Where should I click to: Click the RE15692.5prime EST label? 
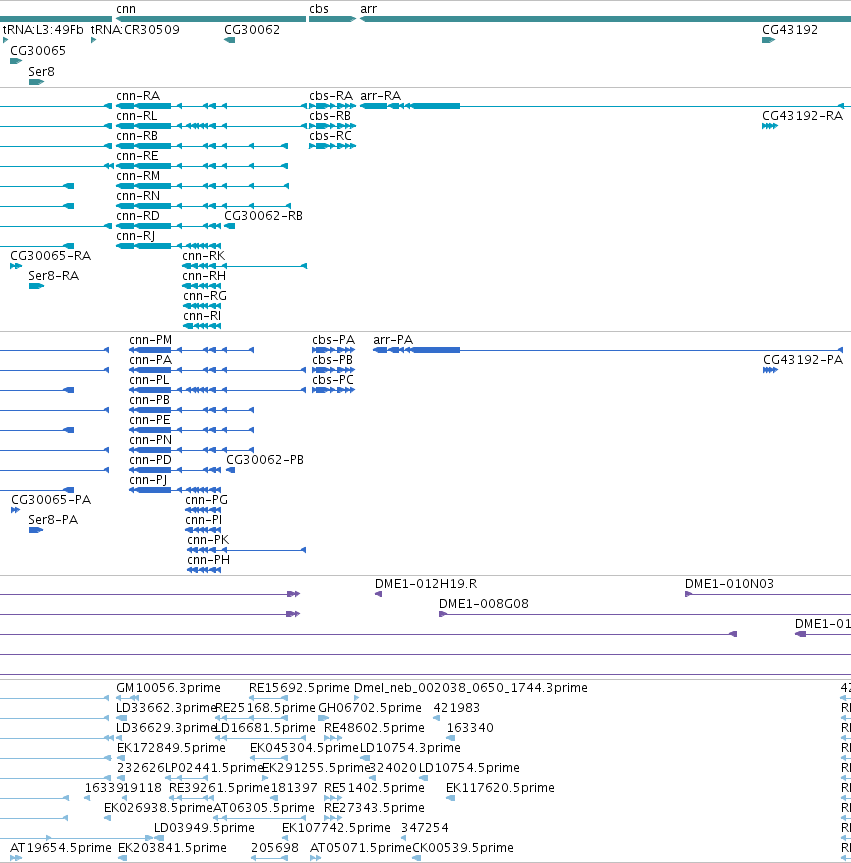coord(299,688)
